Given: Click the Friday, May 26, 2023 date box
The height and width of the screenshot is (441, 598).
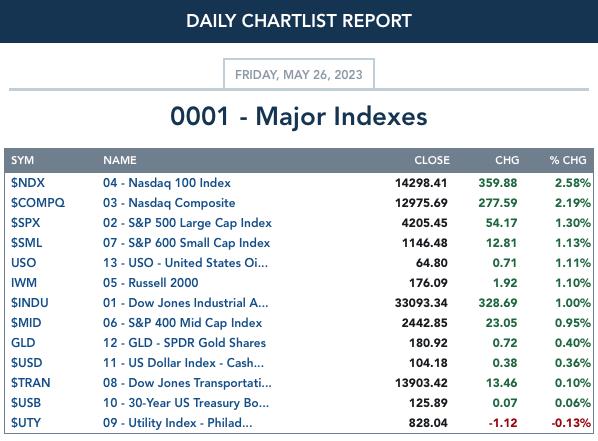Looking at the screenshot, I should click(299, 74).
